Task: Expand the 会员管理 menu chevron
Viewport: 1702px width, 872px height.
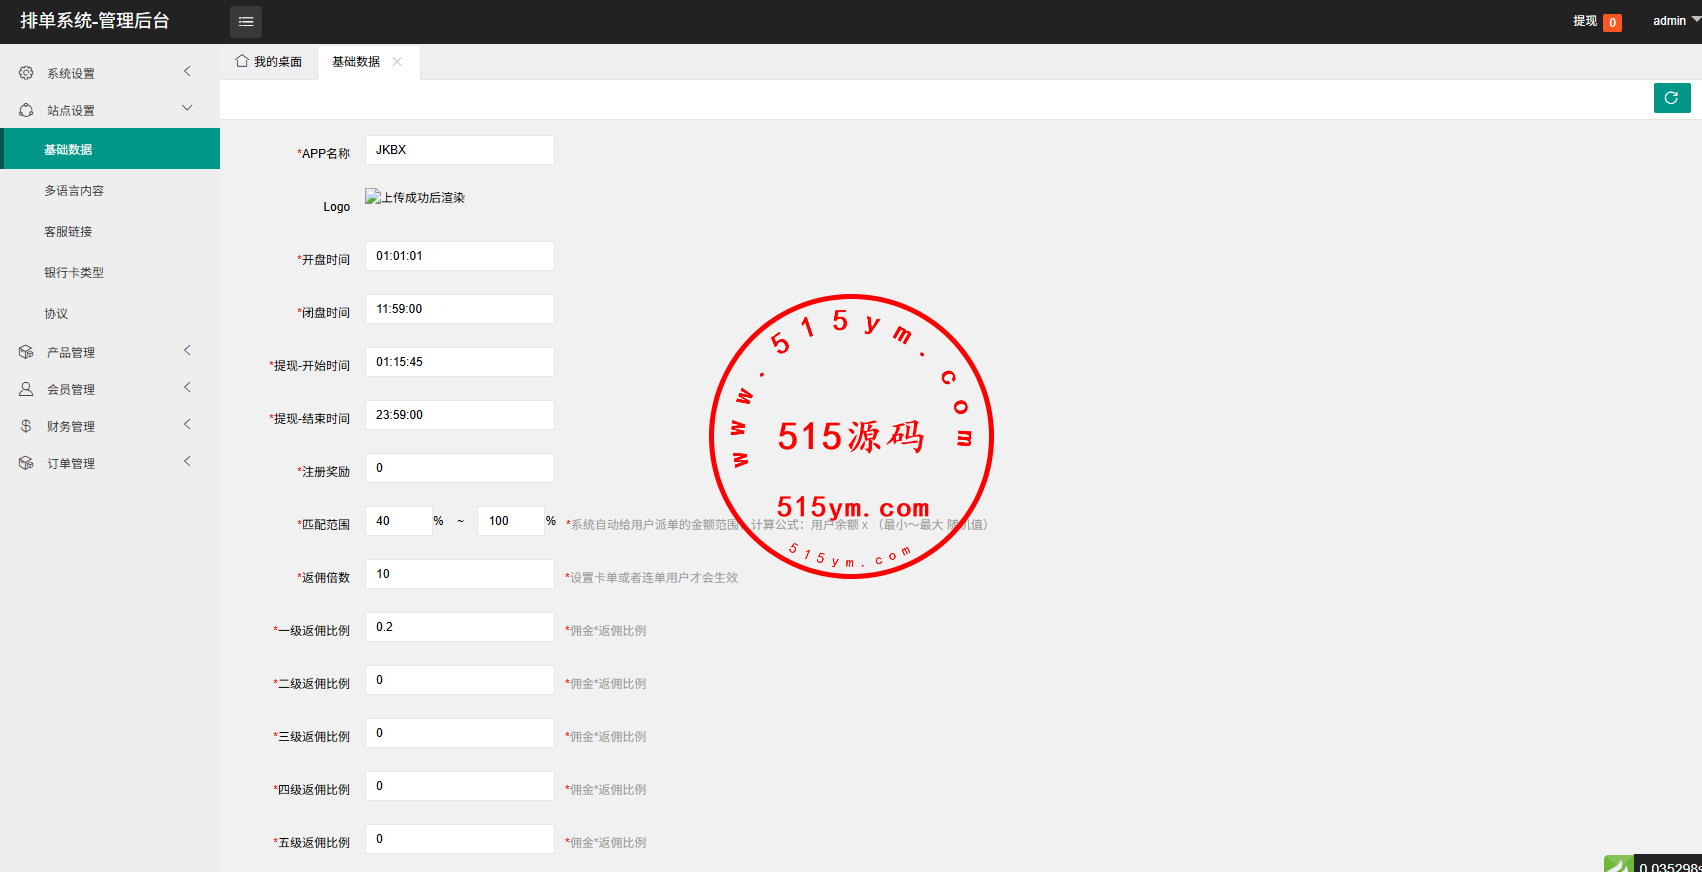Action: (x=187, y=387)
